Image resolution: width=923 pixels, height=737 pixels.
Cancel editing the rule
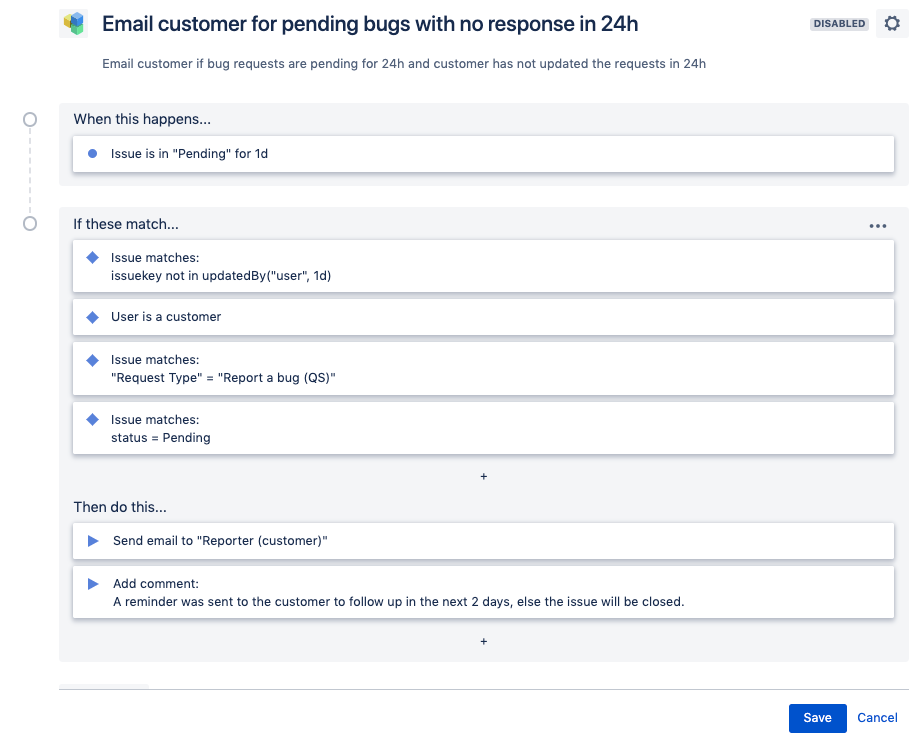click(877, 718)
